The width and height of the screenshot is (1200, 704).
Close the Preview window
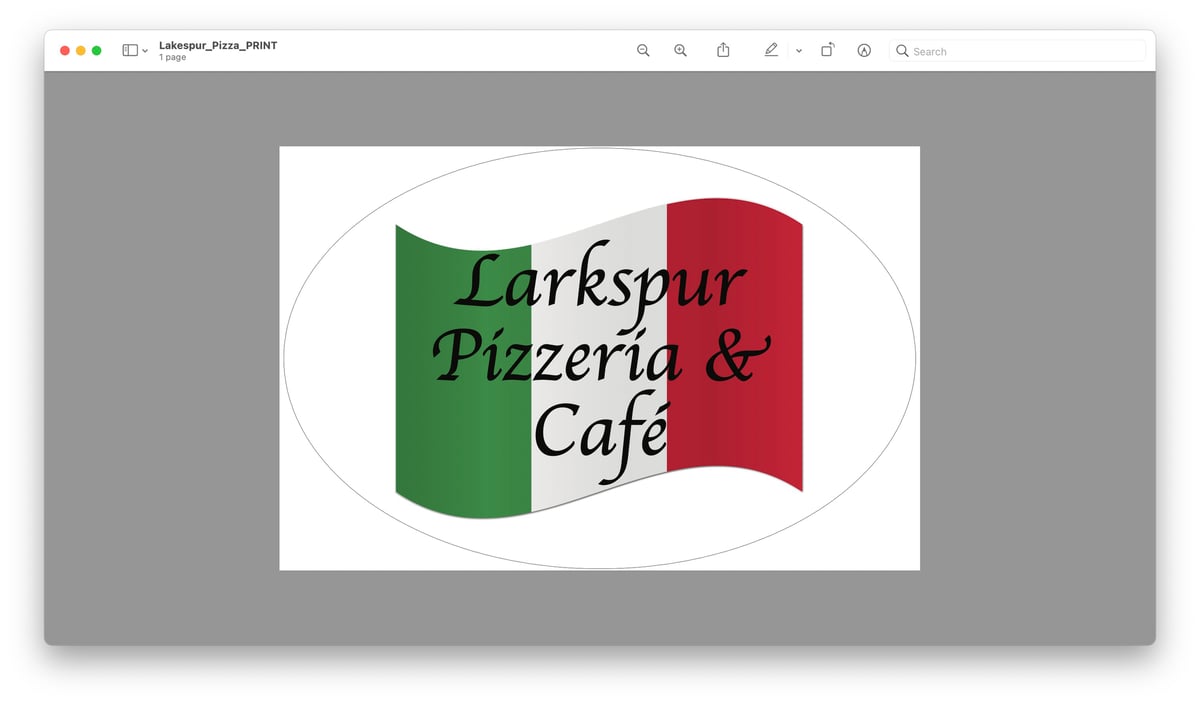tap(65, 51)
